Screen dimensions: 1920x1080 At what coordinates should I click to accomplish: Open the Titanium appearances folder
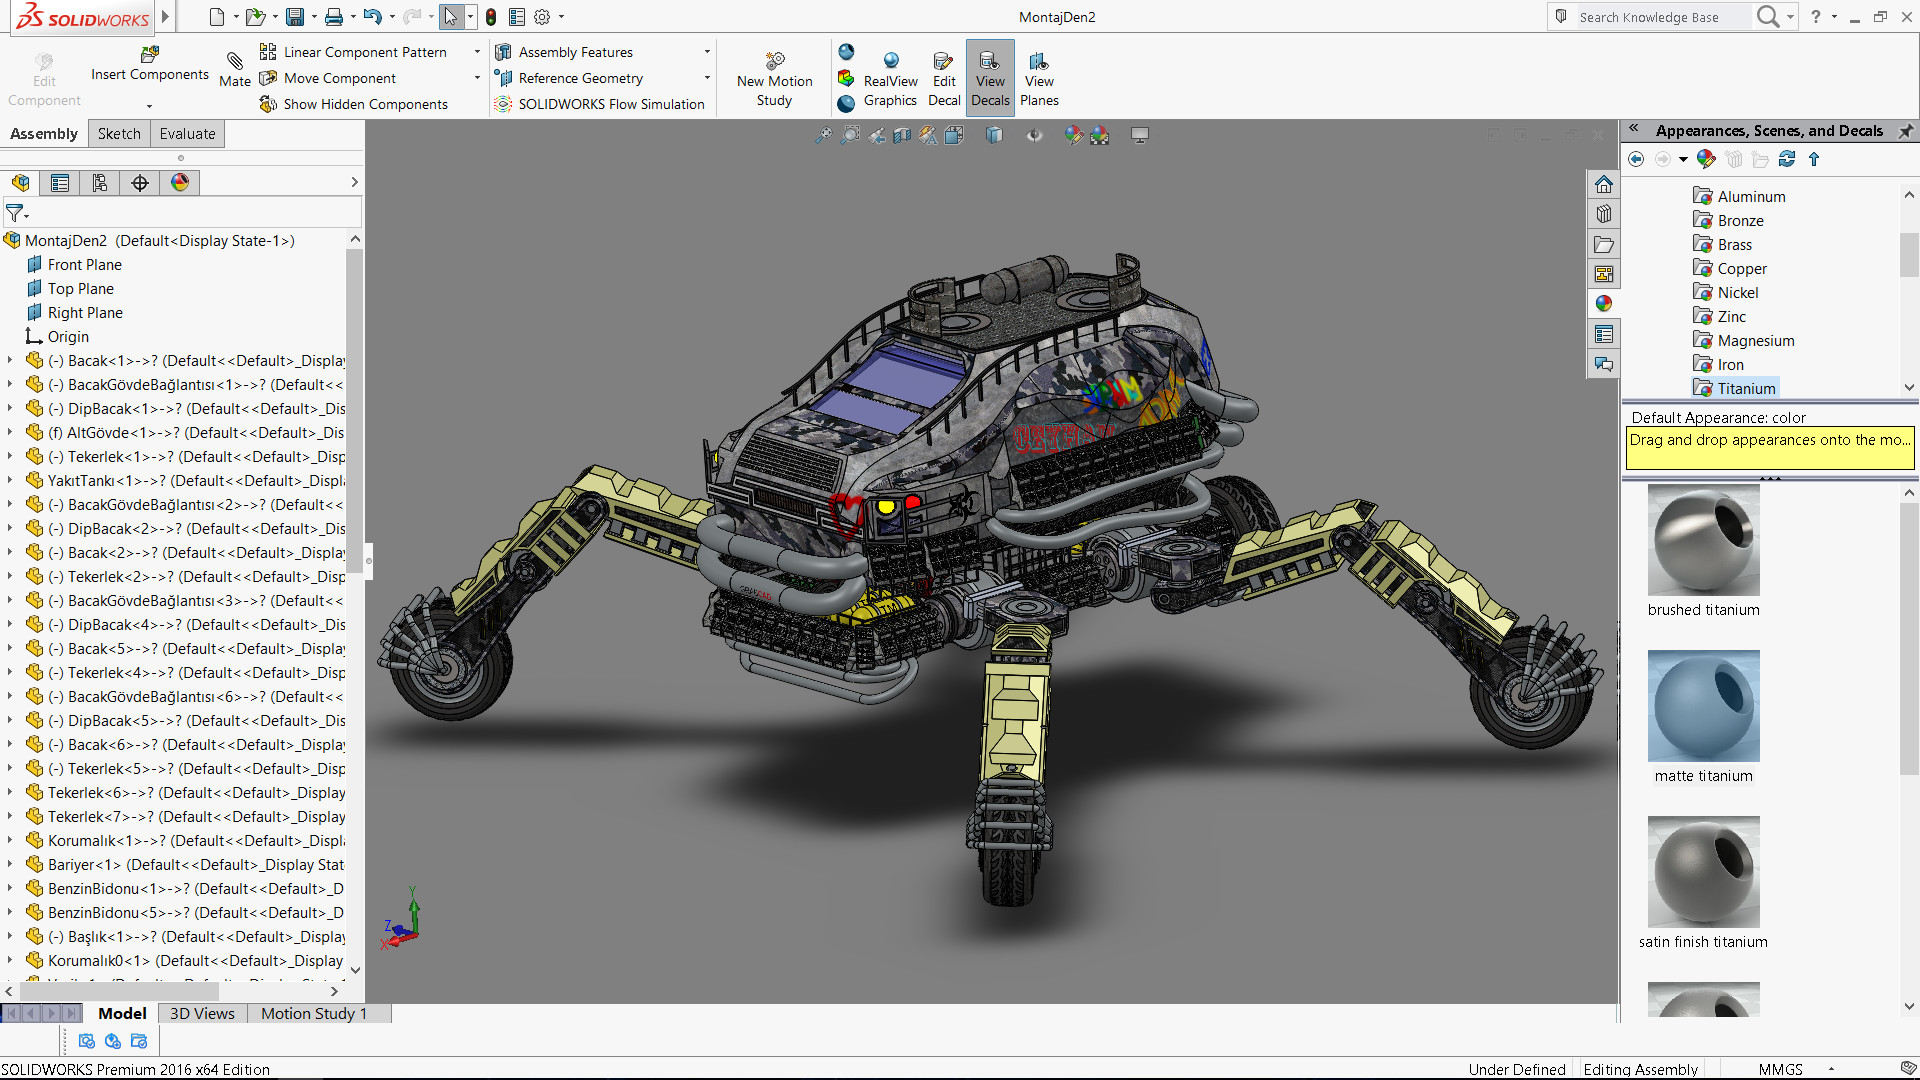point(1746,389)
